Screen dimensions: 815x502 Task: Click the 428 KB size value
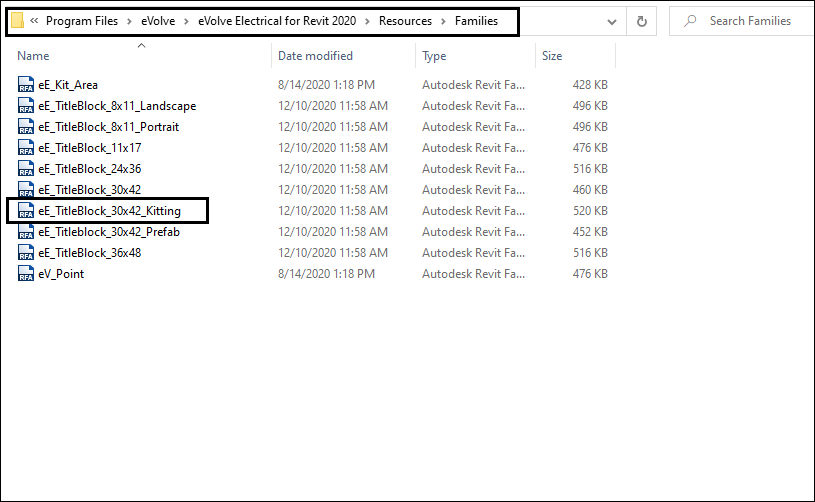click(590, 85)
